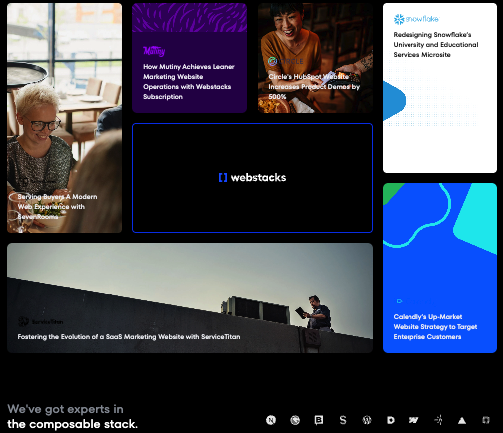
Task: Open Calendly's Up-Market Website Strategy card
Action: pyautogui.click(x=440, y=268)
